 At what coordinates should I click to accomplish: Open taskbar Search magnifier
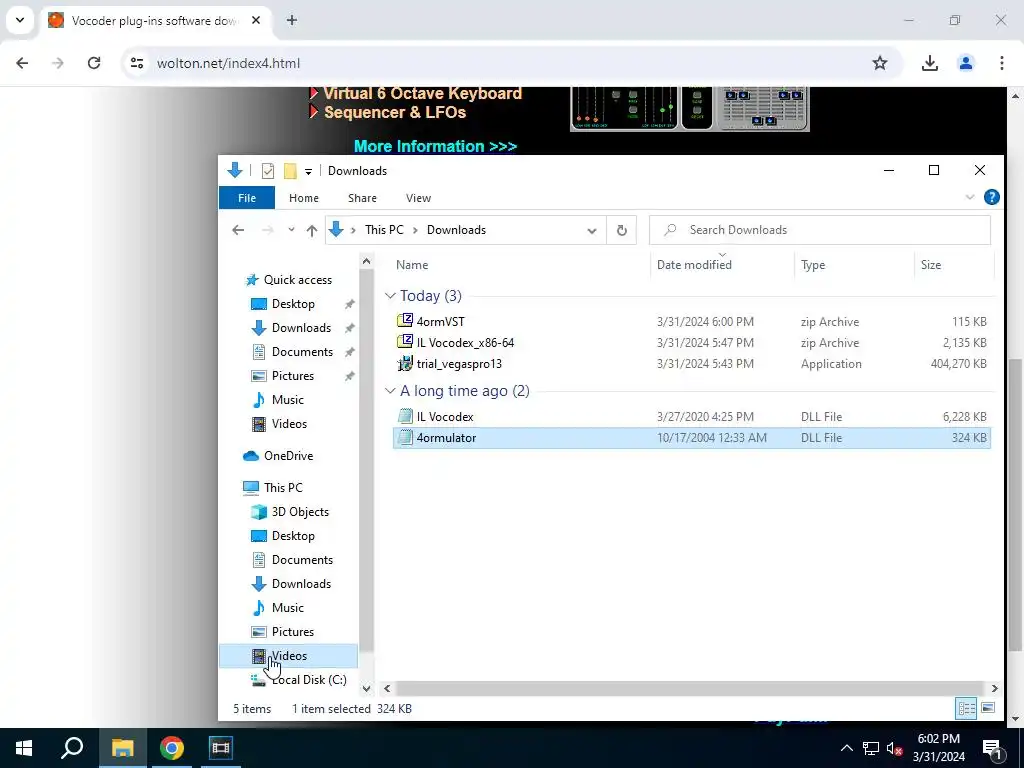72,748
